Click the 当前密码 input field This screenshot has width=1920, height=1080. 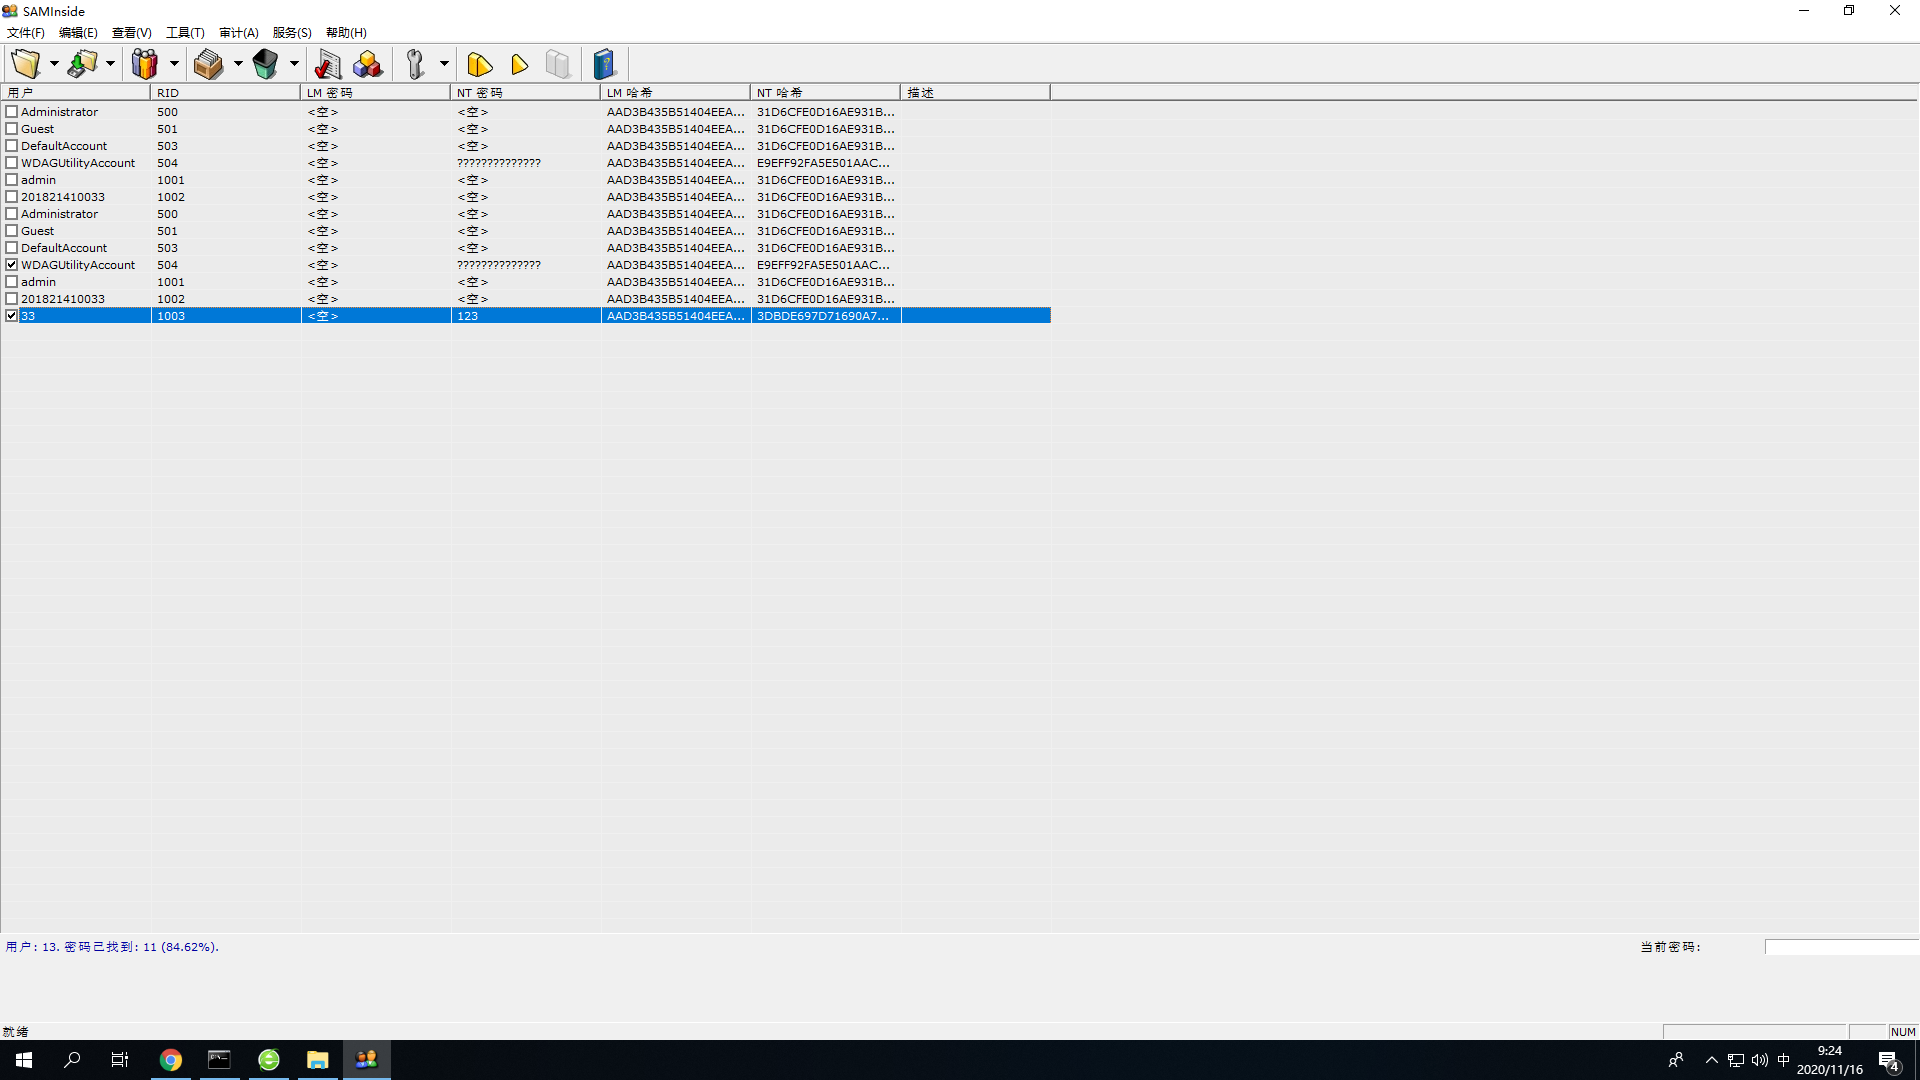tap(1840, 947)
